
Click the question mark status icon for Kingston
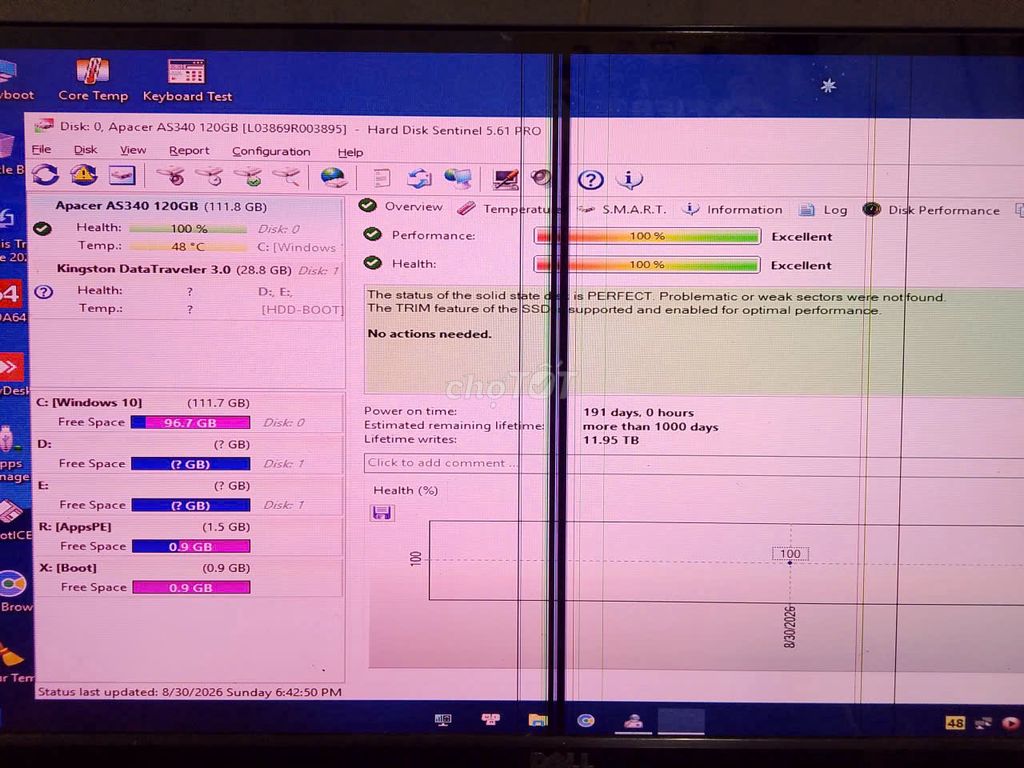pos(44,292)
